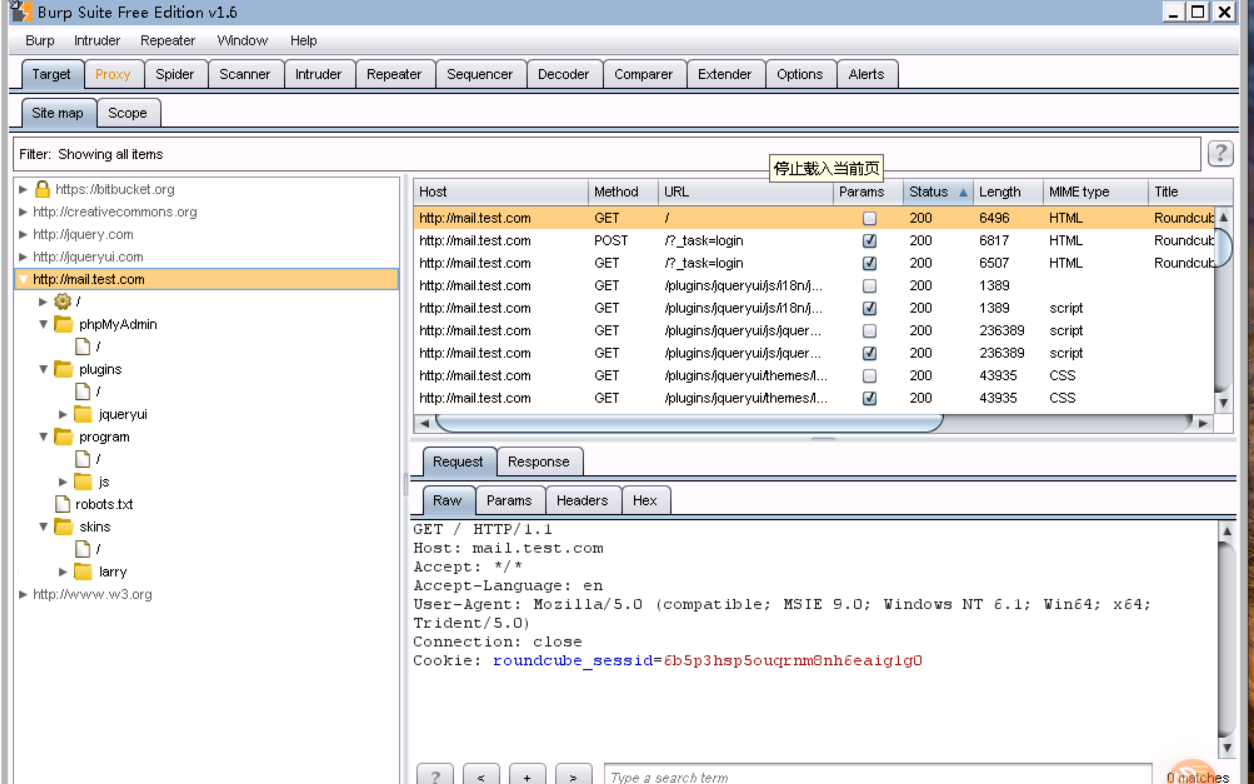1254x784 pixels.
Task: Open the Intruder menu in menu bar
Action: (x=97, y=41)
